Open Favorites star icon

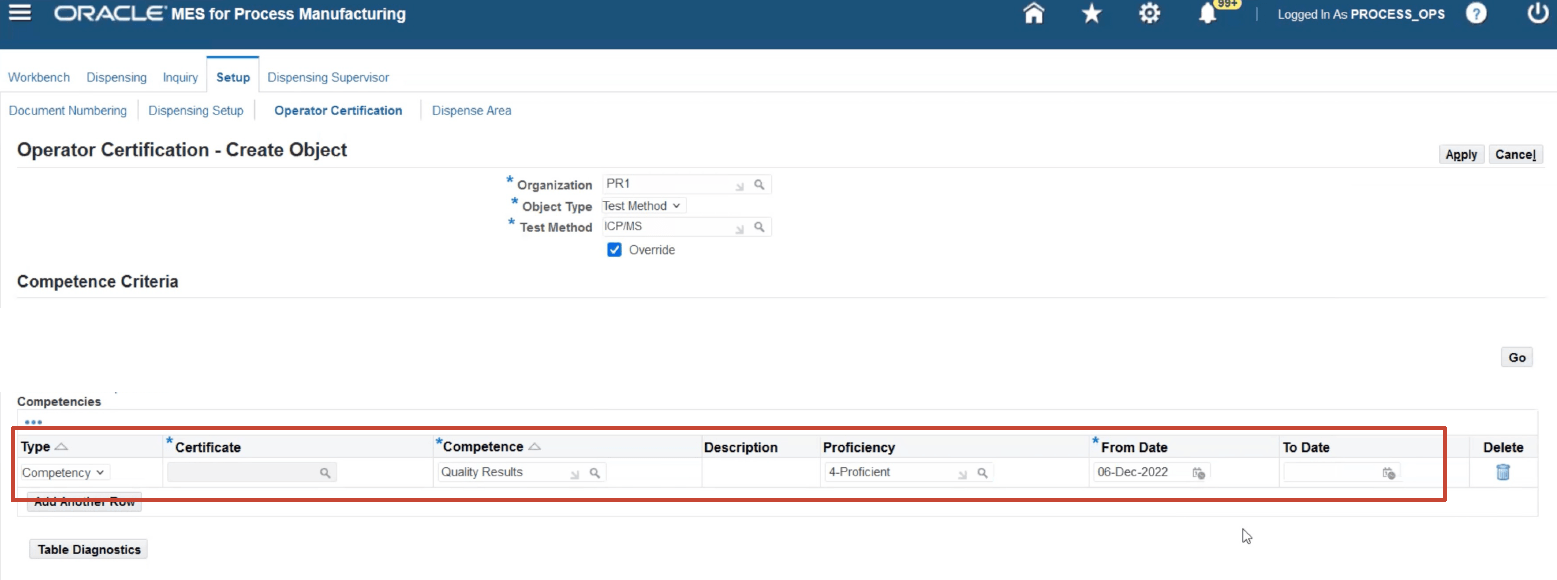point(1092,14)
